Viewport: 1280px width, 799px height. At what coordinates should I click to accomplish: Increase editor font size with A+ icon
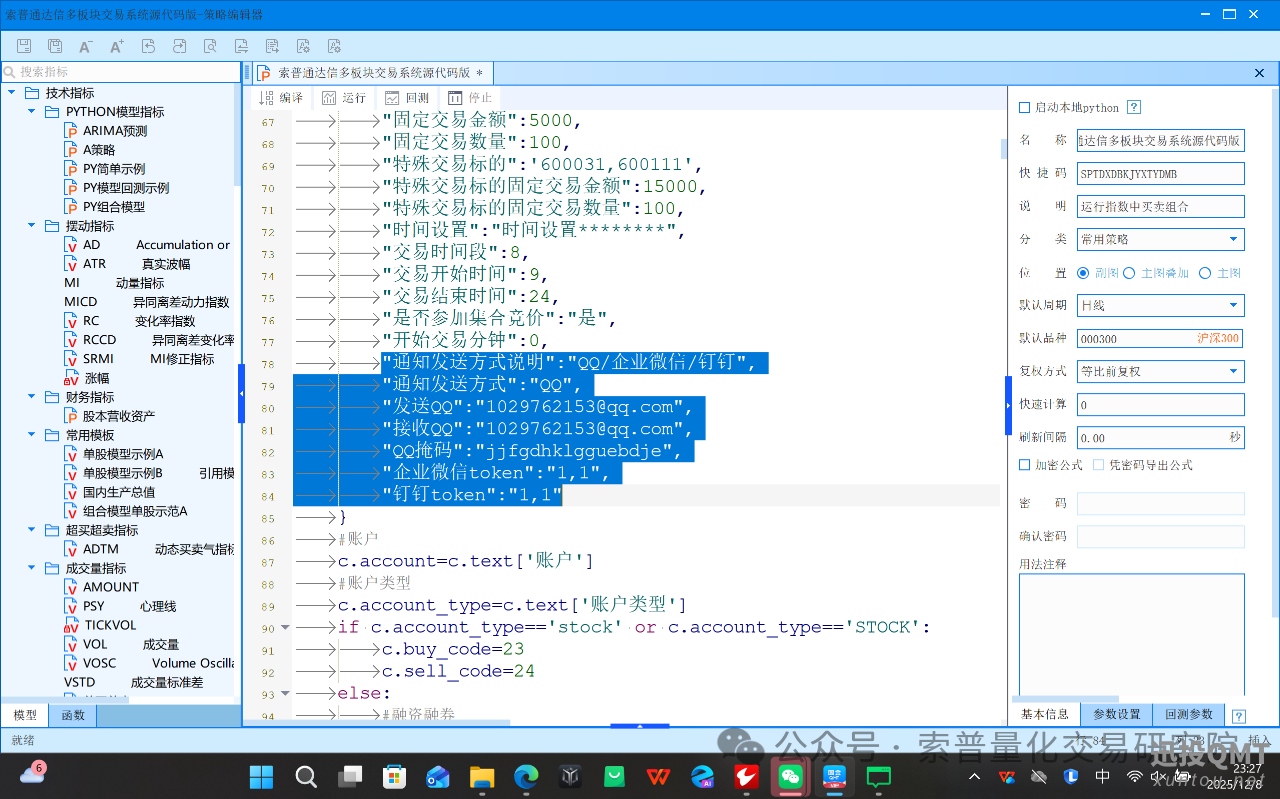point(117,45)
